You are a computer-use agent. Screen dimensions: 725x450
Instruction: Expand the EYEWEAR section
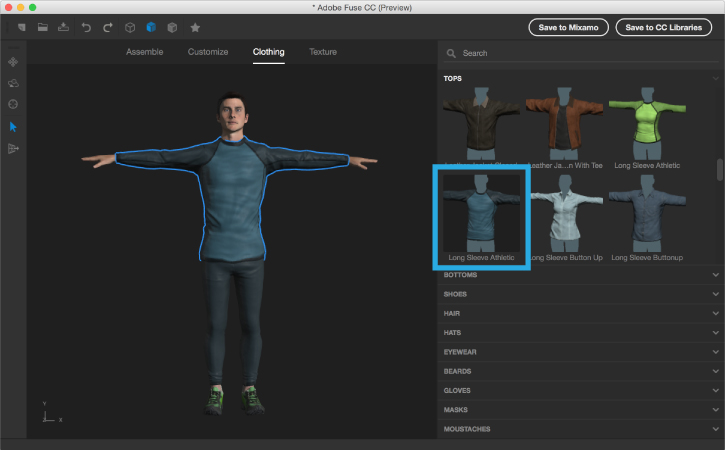click(x=581, y=352)
